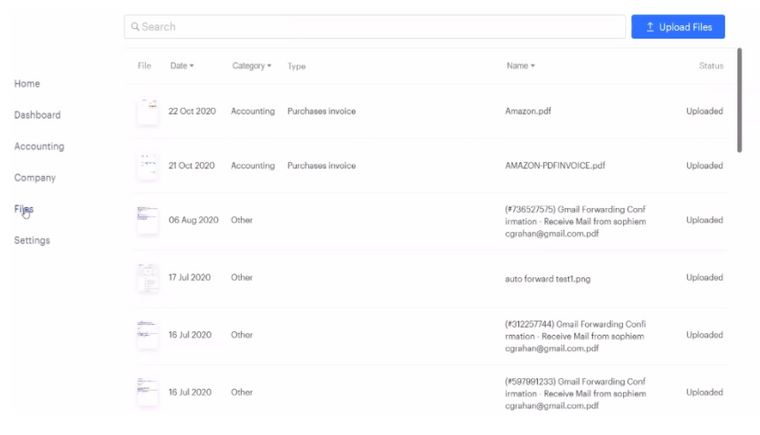Open the AMAZON-PDFINVOICE.pdf file thumbnail
This screenshot has width=760, height=435.
pos(148,166)
